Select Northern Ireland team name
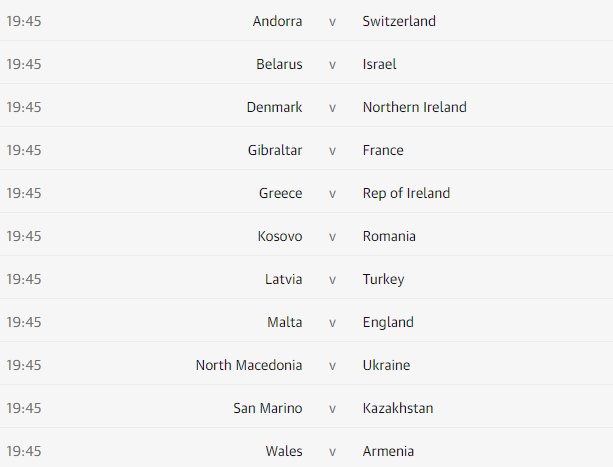613x467 pixels. tap(414, 107)
